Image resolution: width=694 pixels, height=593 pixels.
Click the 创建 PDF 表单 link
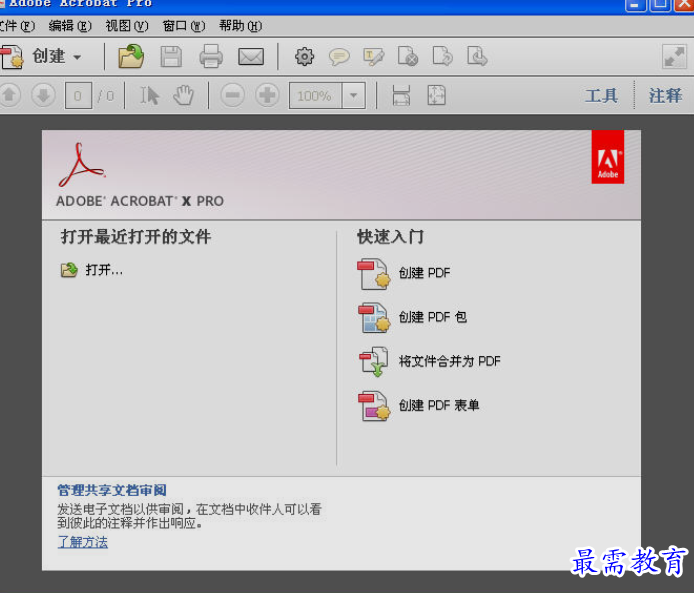click(x=439, y=405)
